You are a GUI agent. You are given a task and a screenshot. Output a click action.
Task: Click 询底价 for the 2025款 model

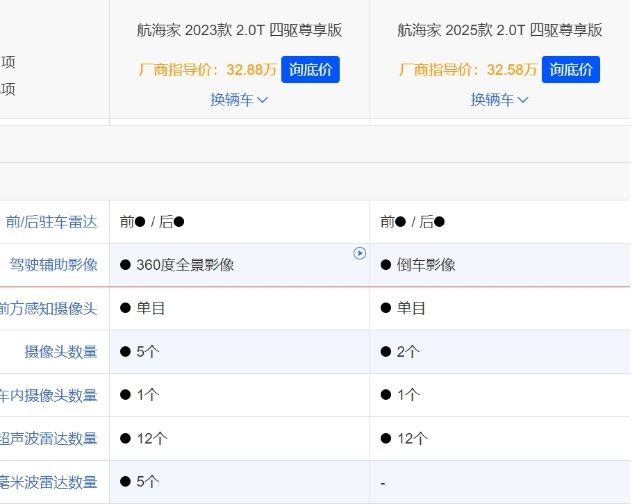click(x=571, y=69)
